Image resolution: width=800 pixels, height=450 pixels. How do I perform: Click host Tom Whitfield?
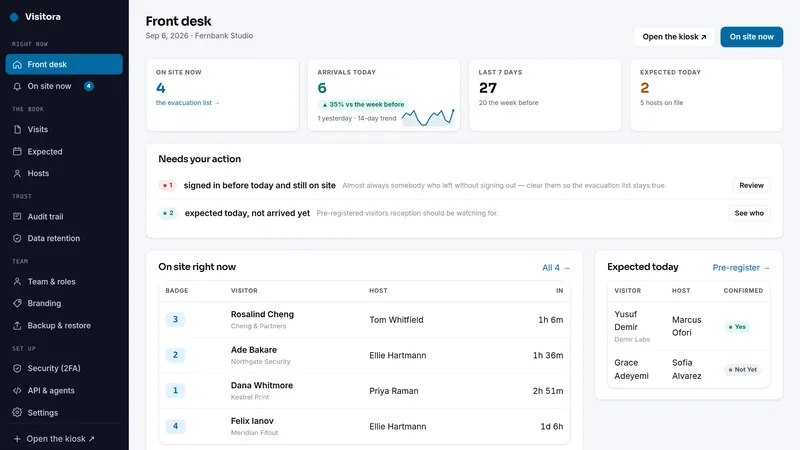tap(396, 320)
